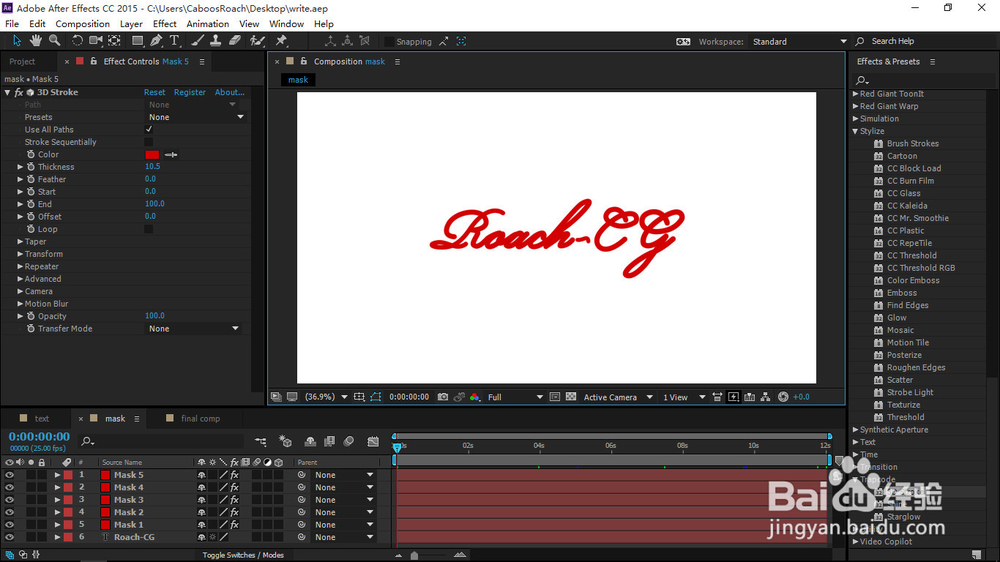Expand the Taper property group
The height and width of the screenshot is (562, 1000).
(x=20, y=242)
